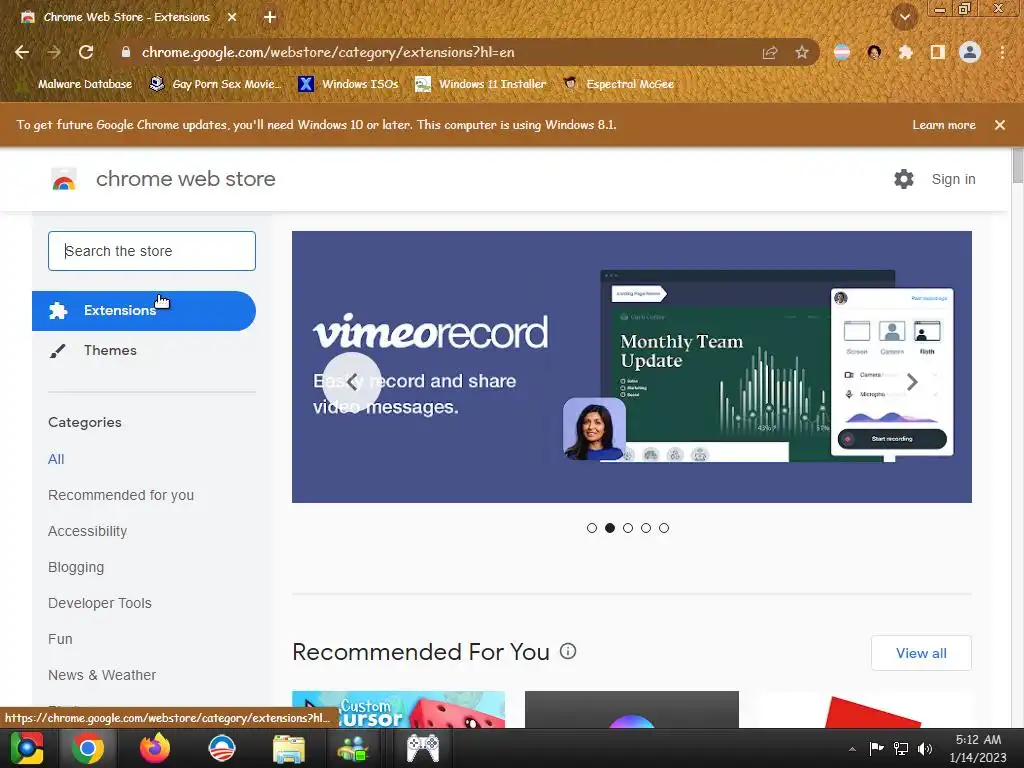1024x768 pixels.
Task: Open the Extensions puzzle icon in toolbar
Action: pos(905,52)
